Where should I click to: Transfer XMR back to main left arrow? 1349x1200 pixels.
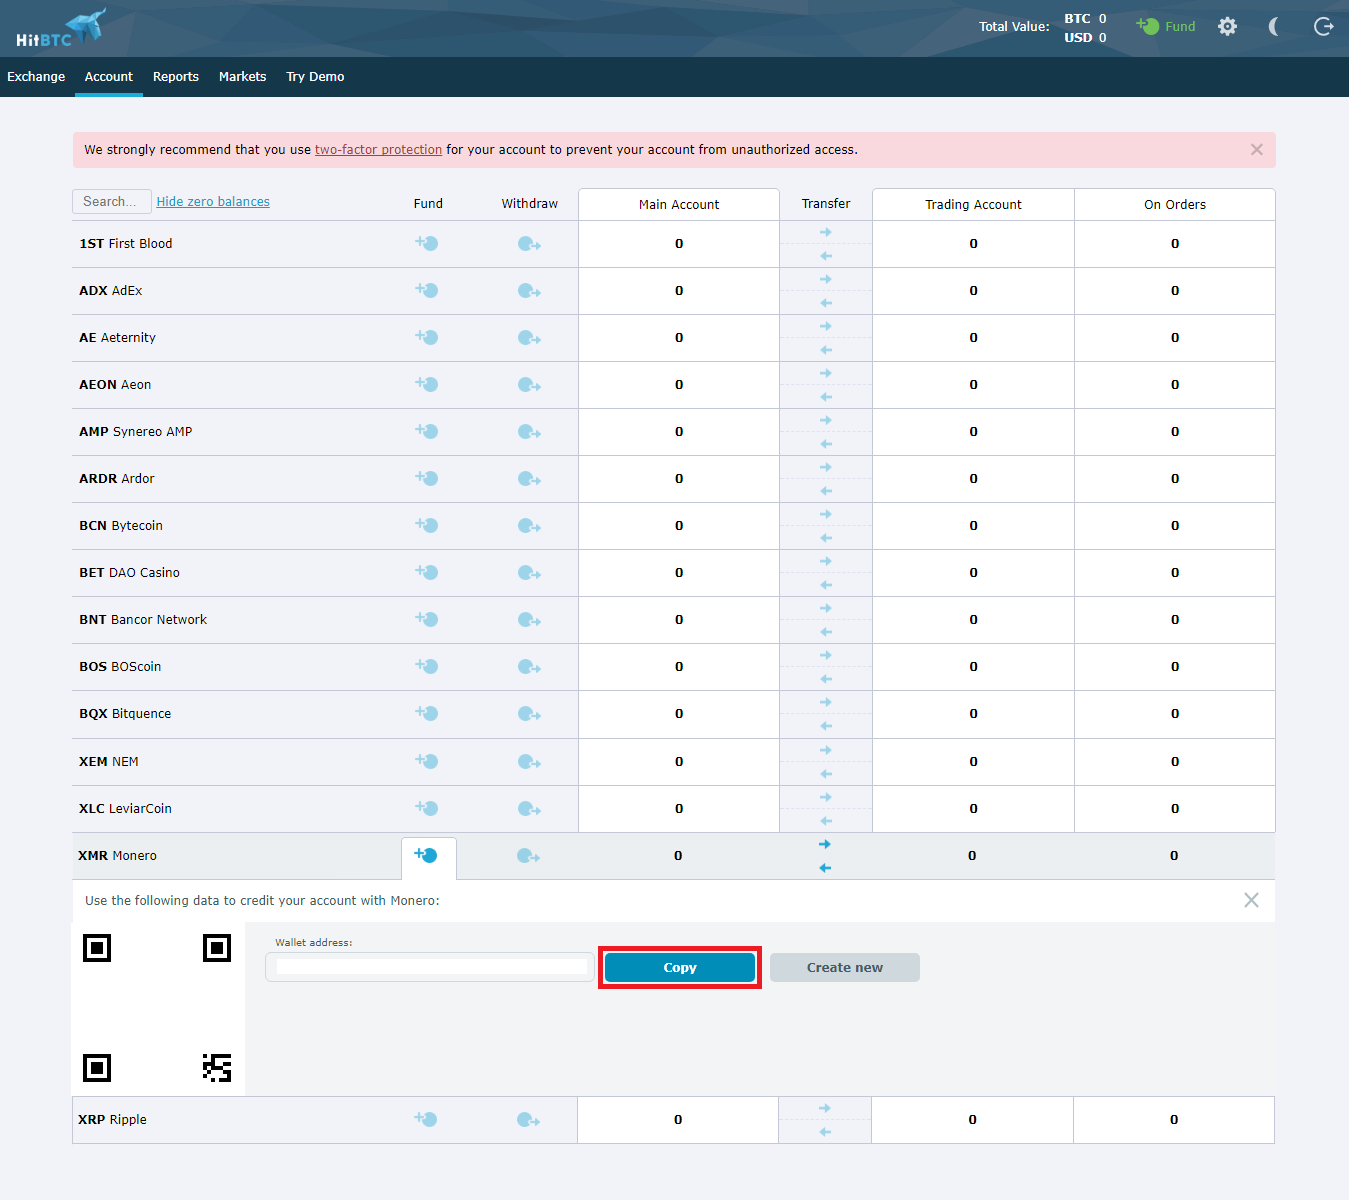tap(825, 868)
